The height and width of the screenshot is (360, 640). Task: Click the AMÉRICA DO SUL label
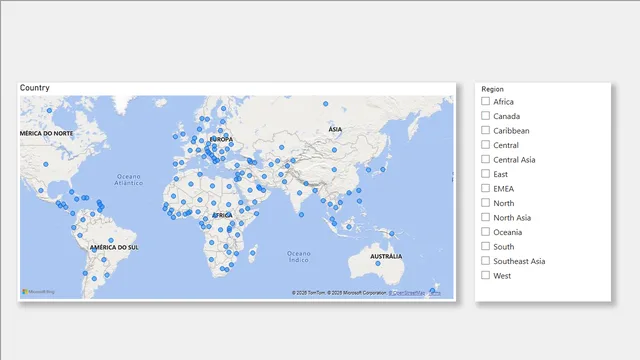(x=114, y=247)
